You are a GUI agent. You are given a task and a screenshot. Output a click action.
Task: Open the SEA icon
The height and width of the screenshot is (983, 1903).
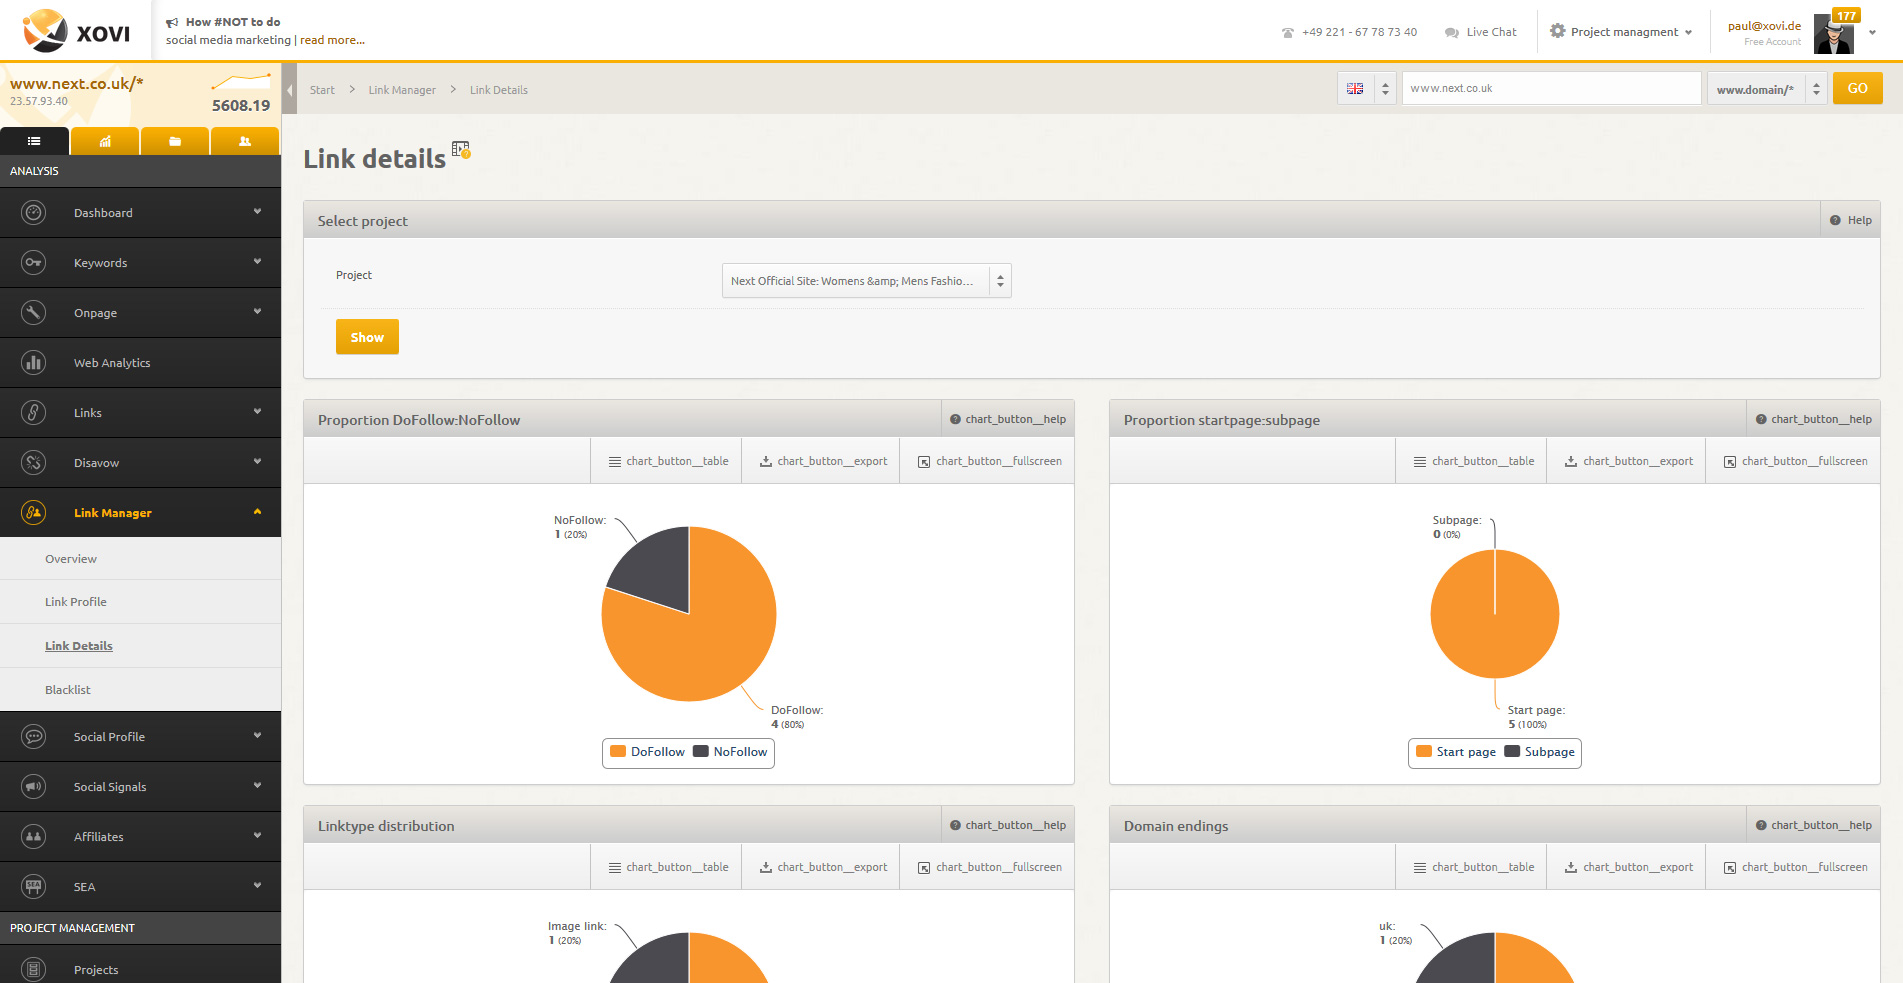34,886
